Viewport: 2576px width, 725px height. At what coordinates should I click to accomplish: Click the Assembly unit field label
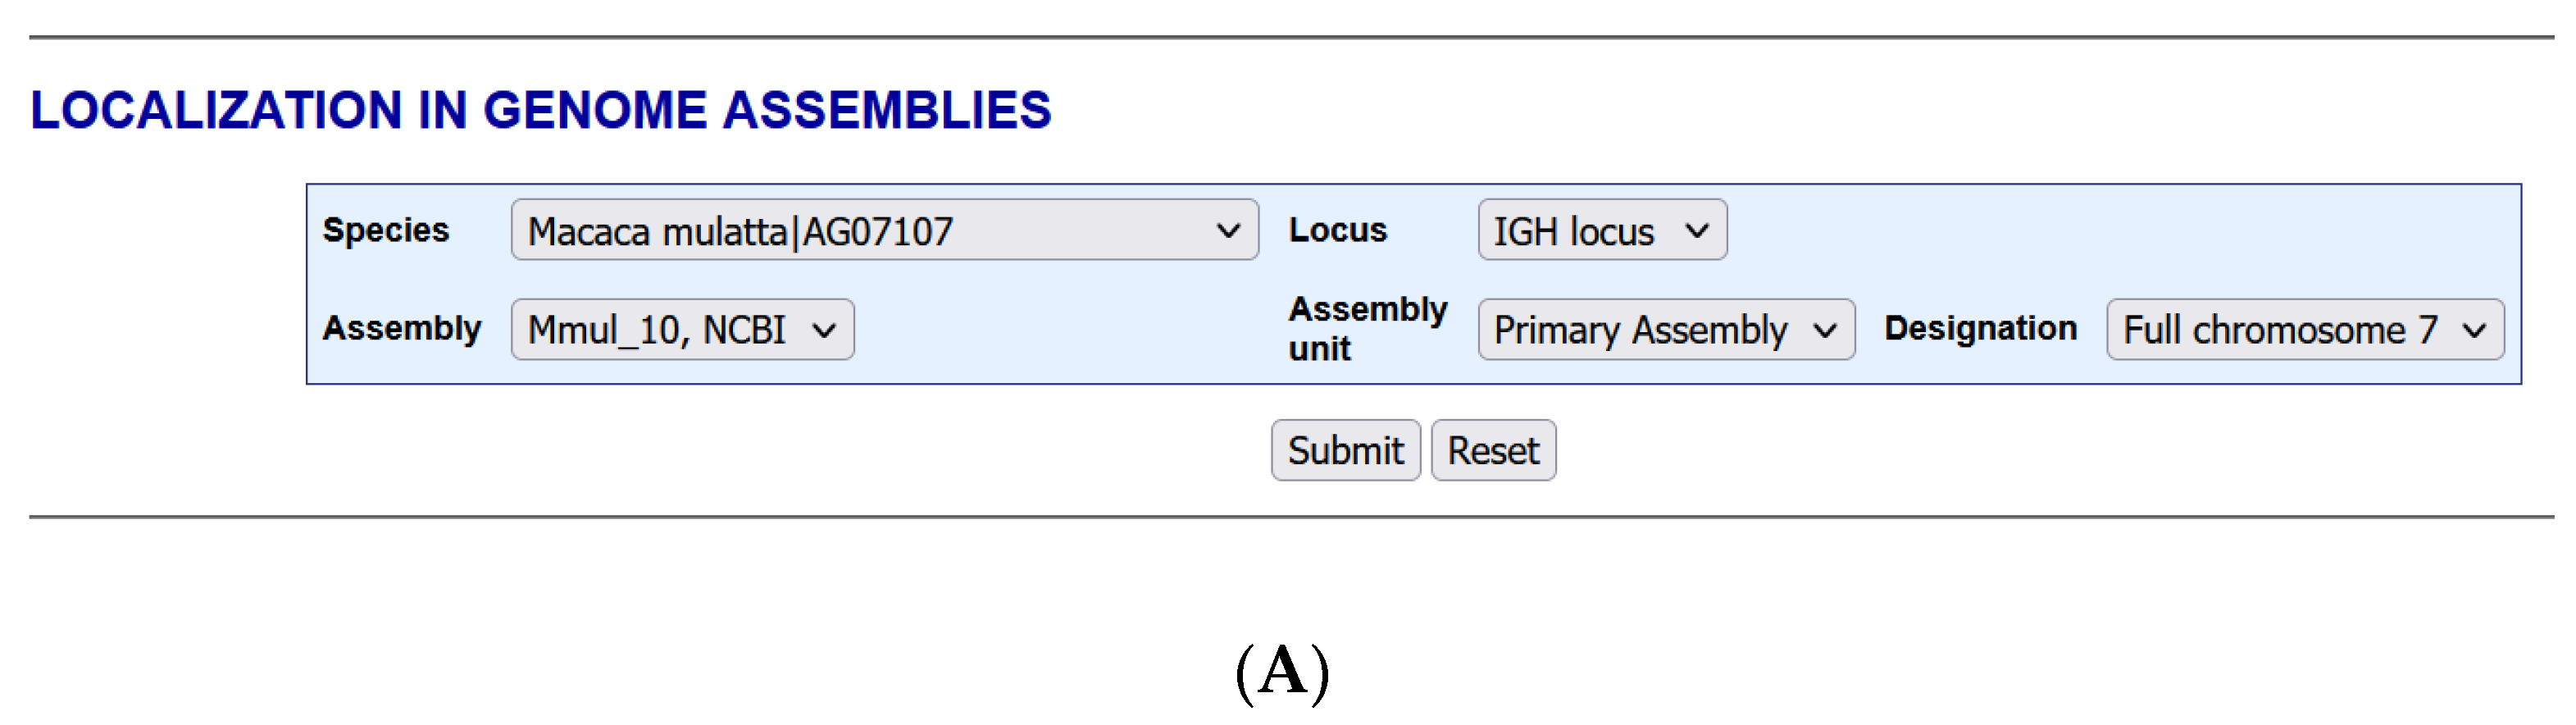(1367, 328)
